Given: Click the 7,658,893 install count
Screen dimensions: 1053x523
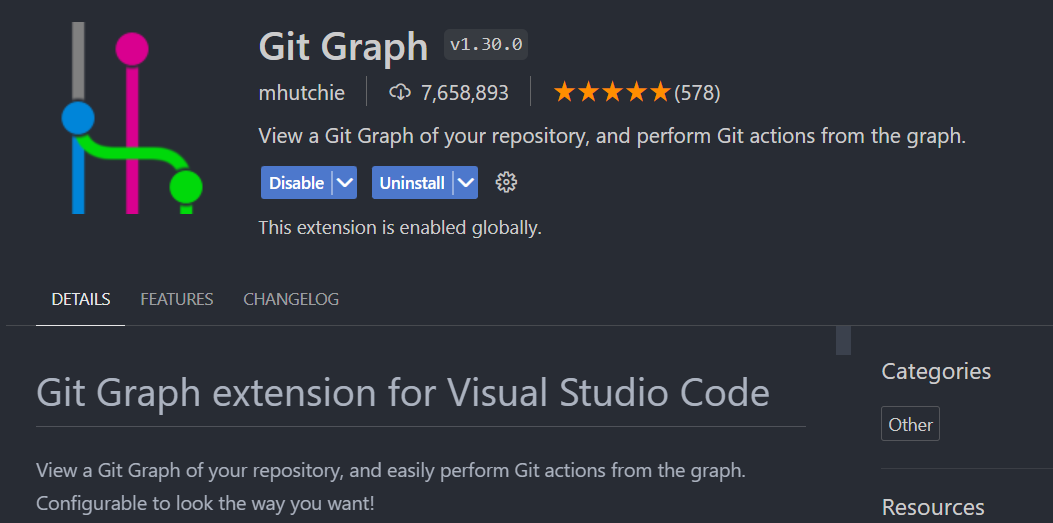Looking at the screenshot, I should (464, 93).
